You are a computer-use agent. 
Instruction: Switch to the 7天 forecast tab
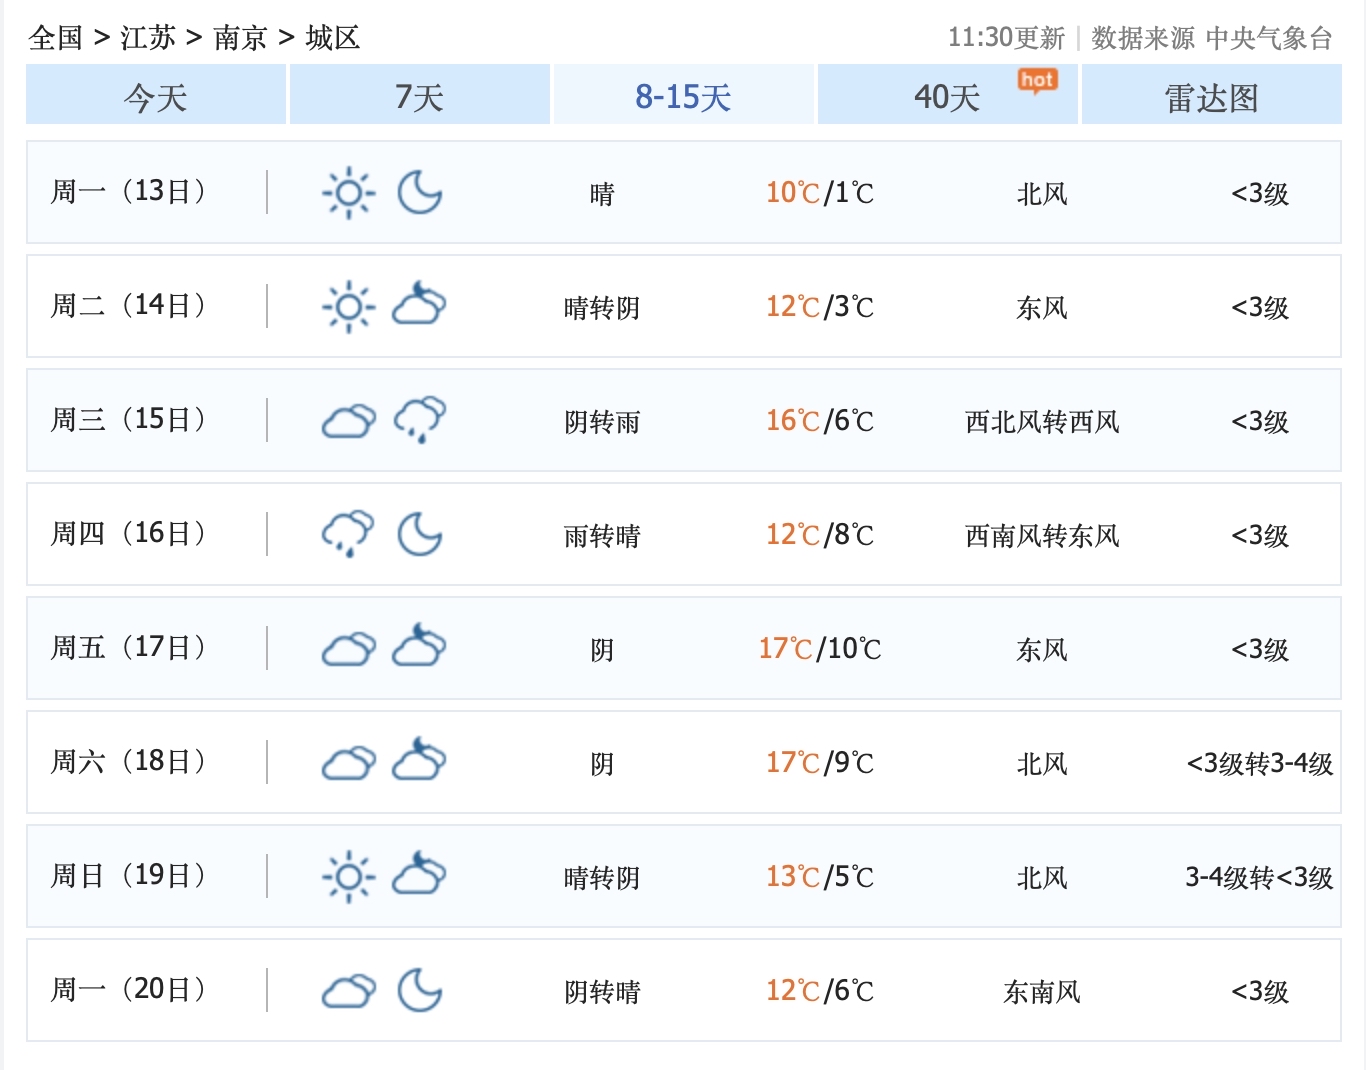pyautogui.click(x=420, y=95)
